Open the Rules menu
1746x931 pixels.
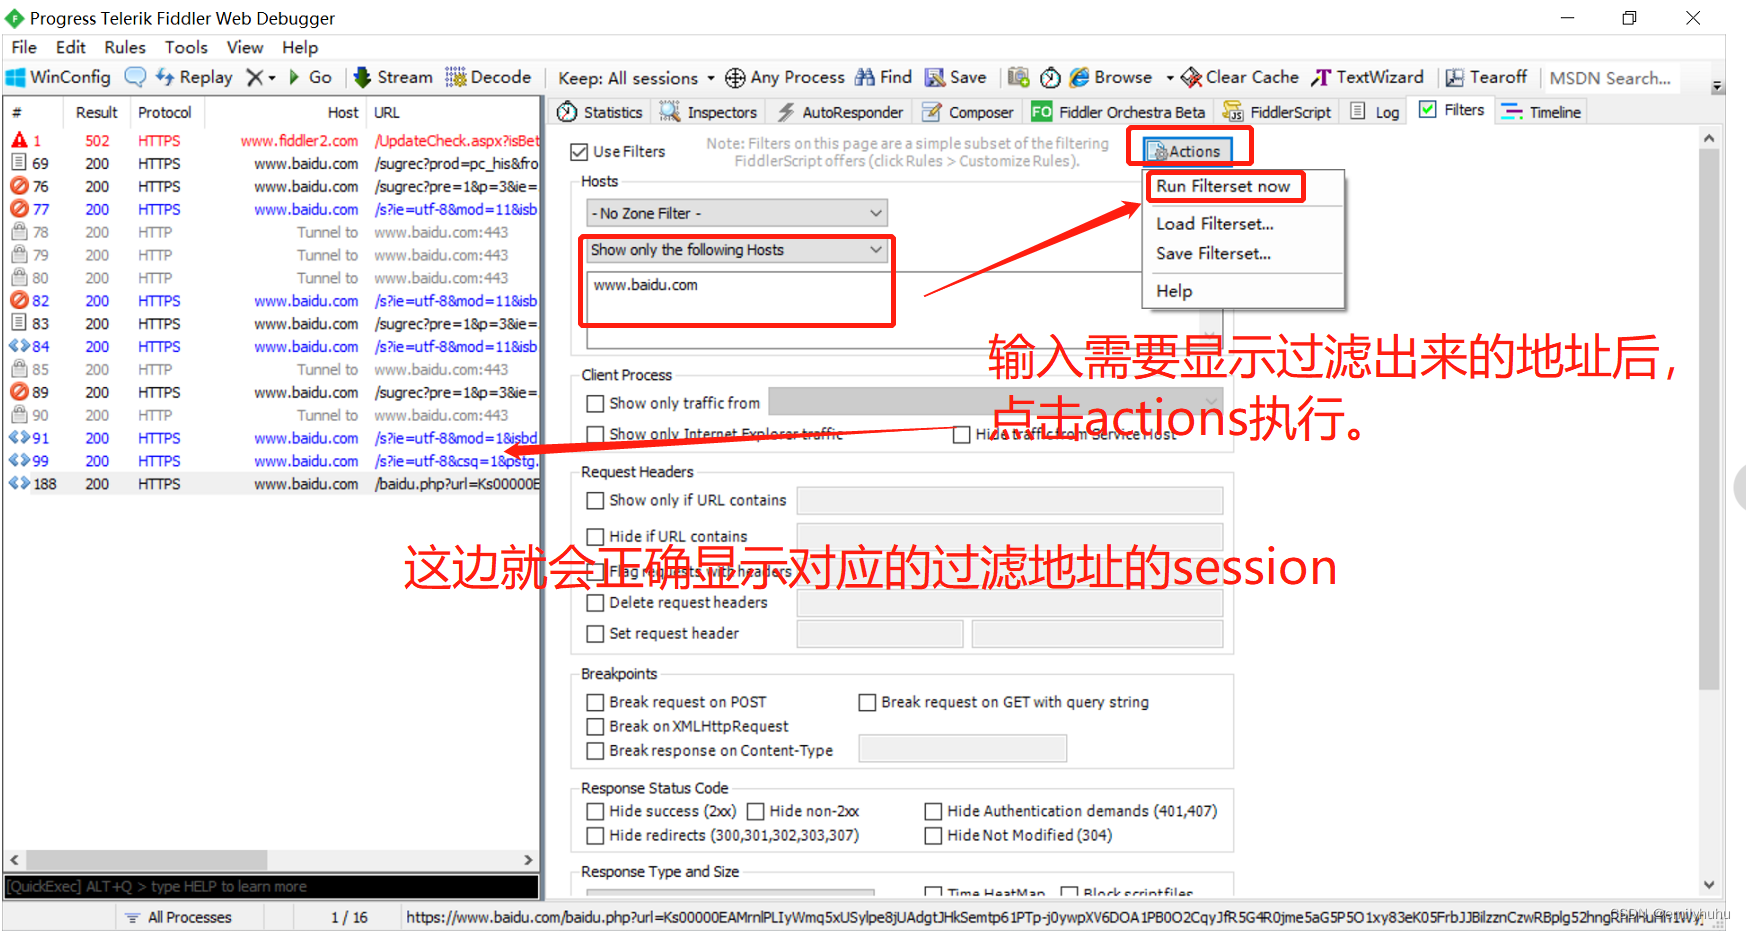click(x=124, y=47)
